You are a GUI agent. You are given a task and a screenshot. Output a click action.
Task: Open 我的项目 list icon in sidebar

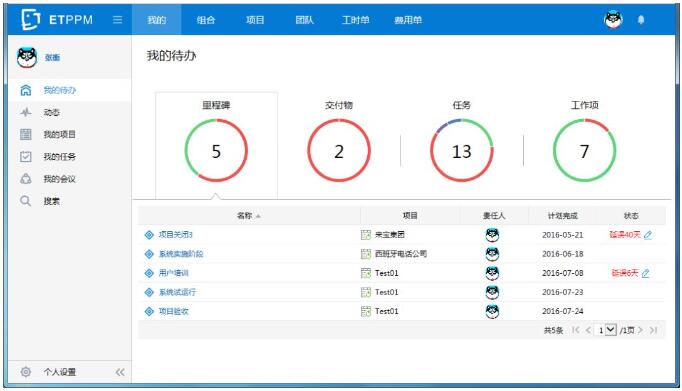tap(26, 134)
